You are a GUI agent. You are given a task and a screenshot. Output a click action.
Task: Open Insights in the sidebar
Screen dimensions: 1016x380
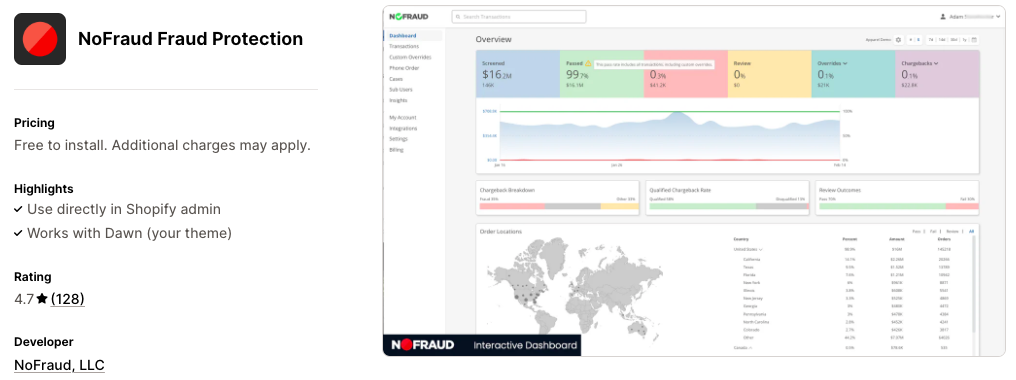398,101
